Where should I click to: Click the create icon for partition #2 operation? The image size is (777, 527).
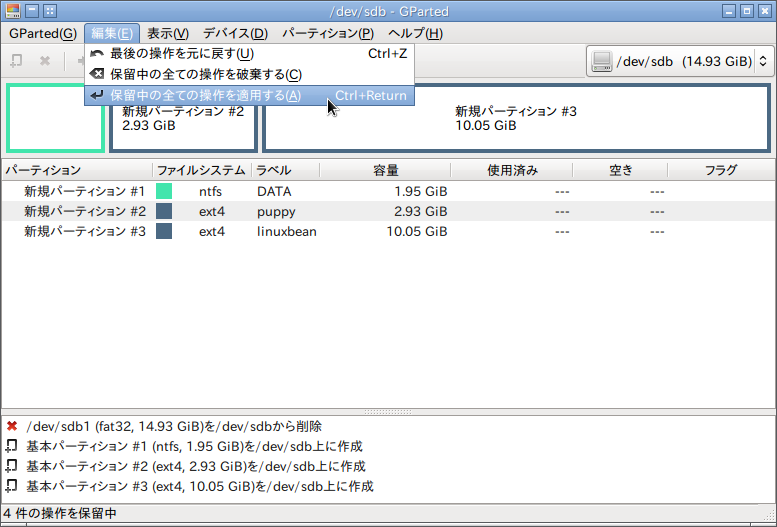12,466
